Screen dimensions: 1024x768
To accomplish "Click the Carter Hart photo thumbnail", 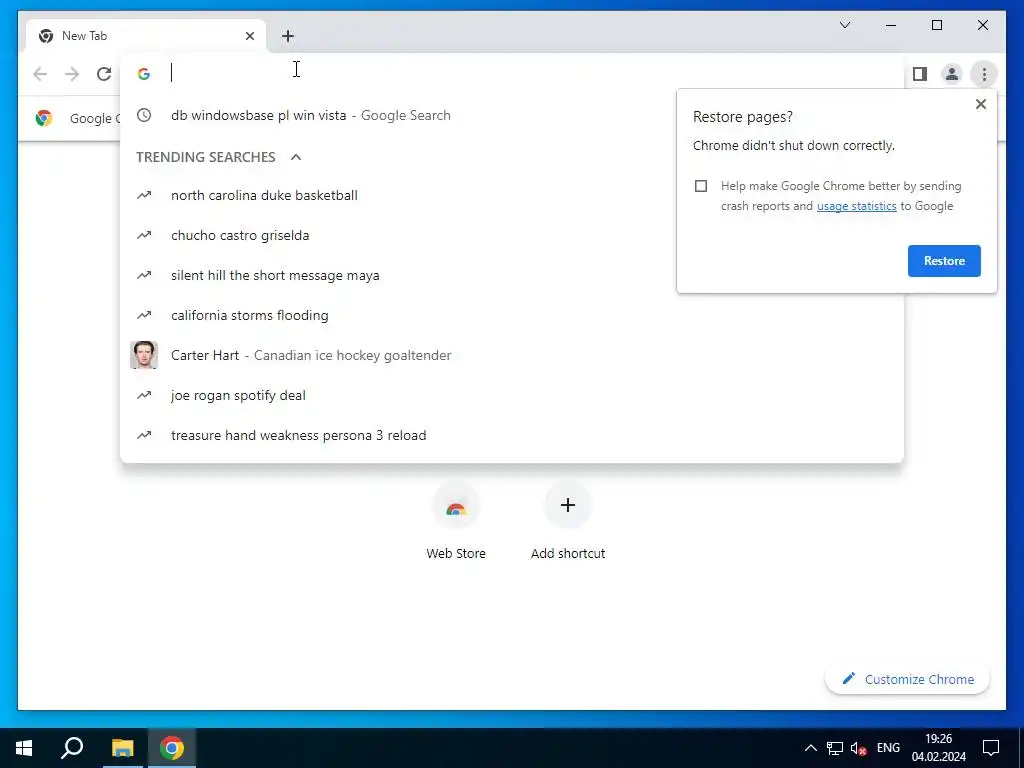I will point(144,355).
